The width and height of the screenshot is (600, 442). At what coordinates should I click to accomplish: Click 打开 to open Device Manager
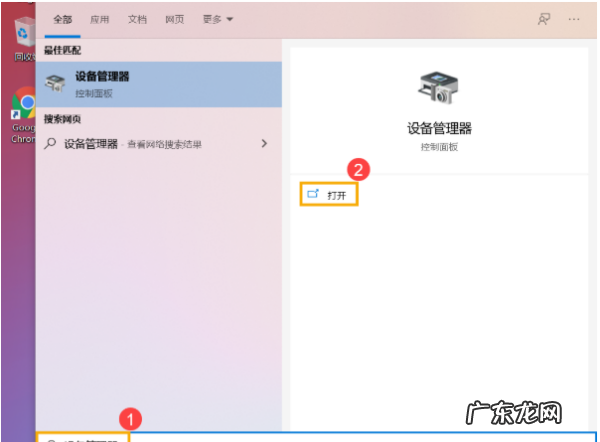329,194
